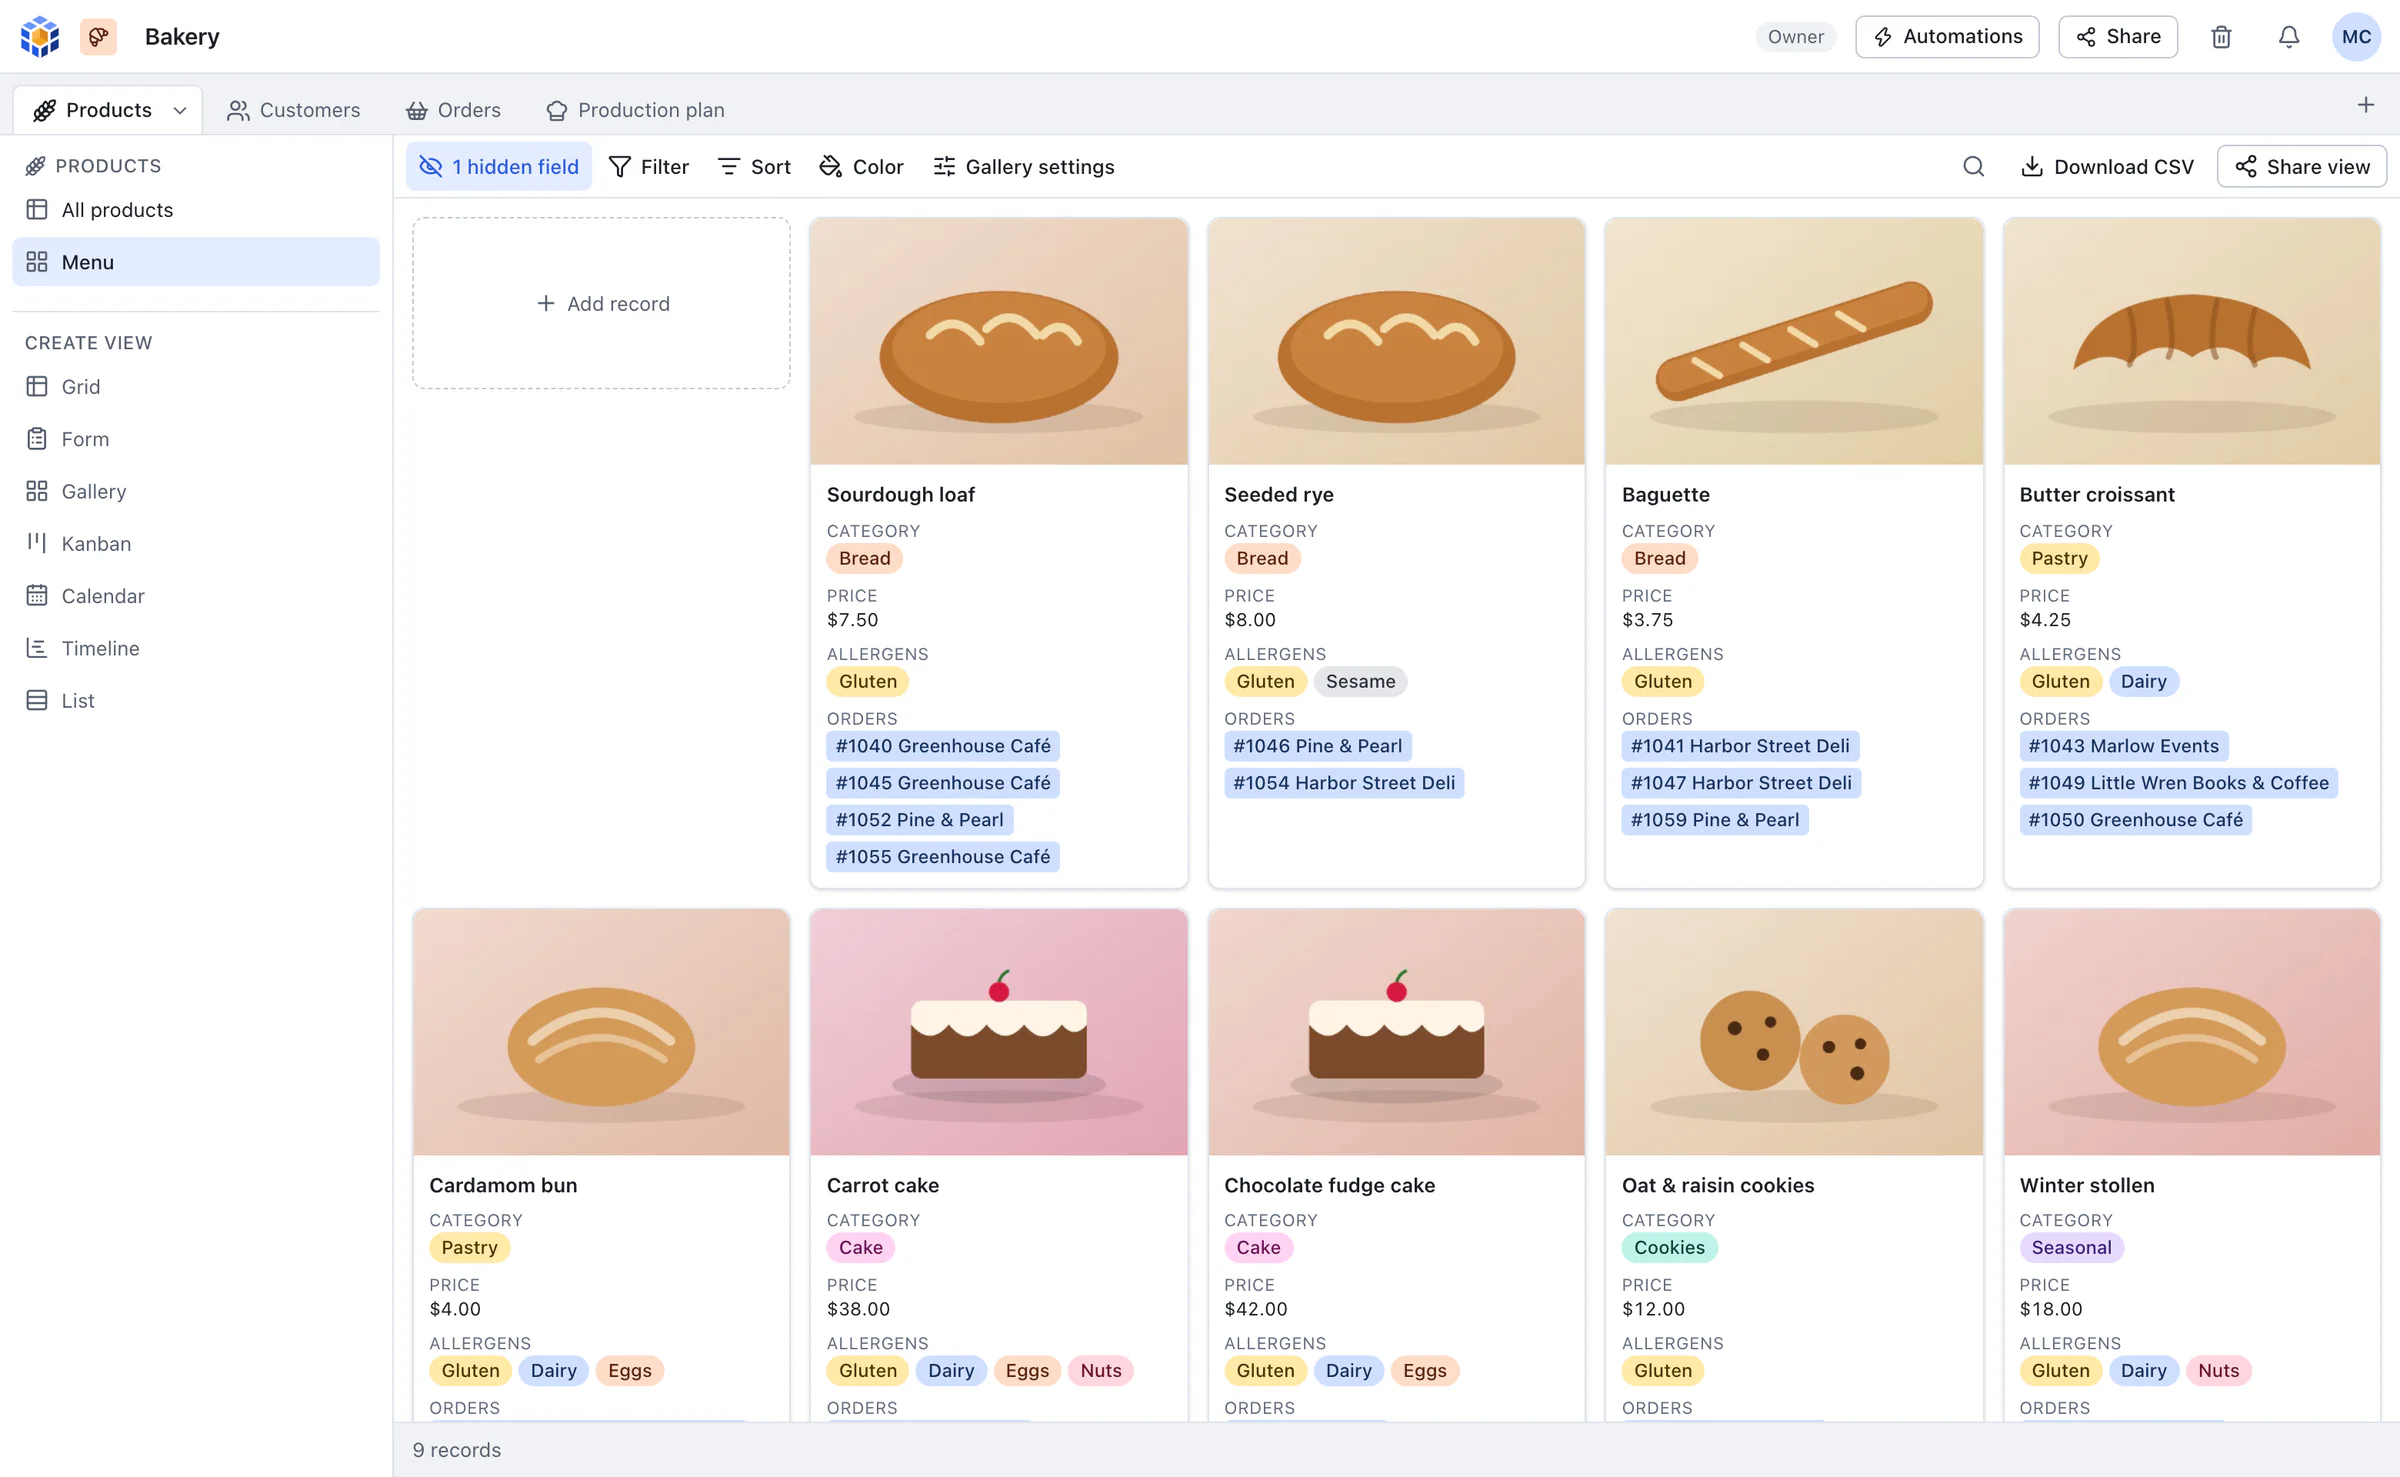Open the Carrot cake photo

pos(999,1033)
